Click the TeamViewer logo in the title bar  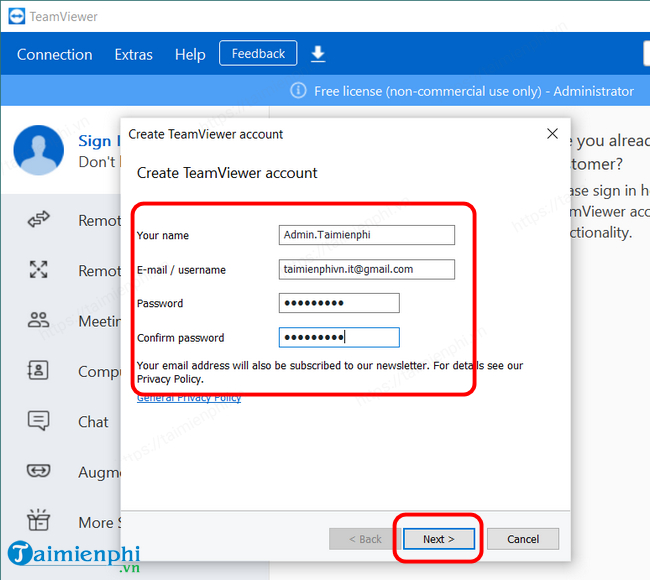click(17, 17)
